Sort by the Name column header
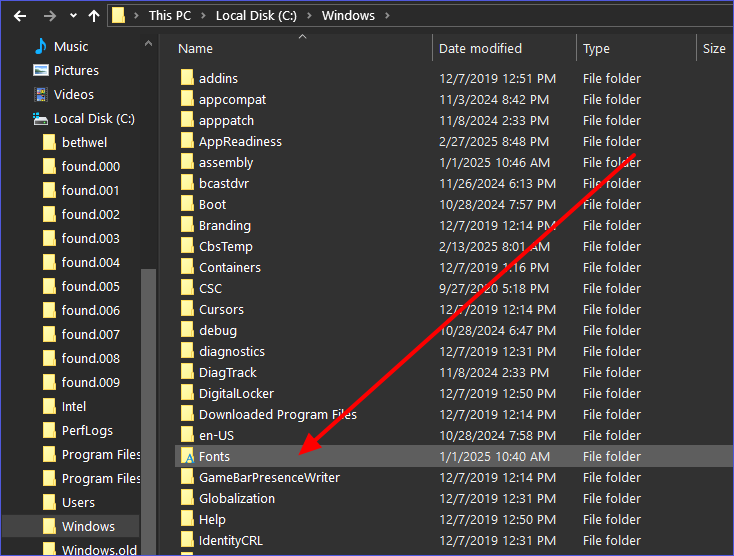 click(195, 49)
